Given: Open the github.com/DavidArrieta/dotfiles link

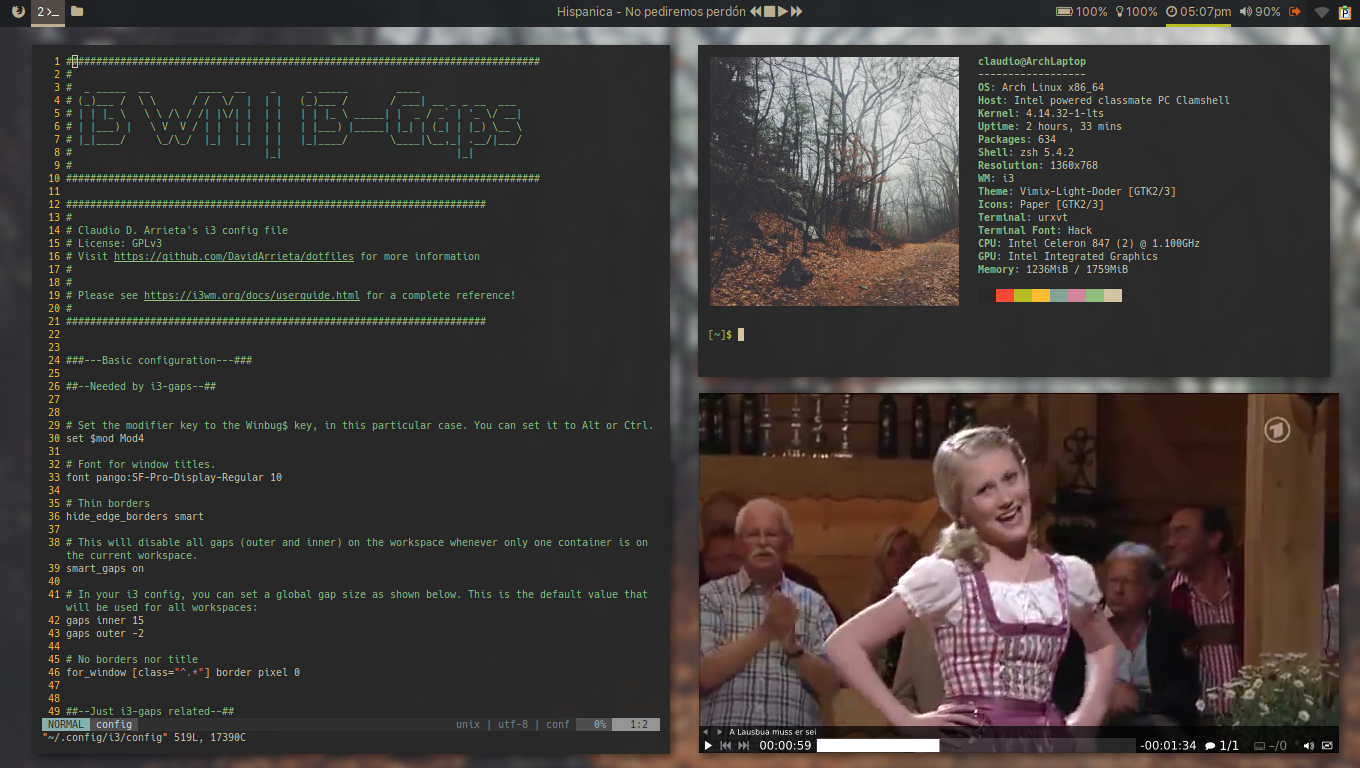Looking at the screenshot, I should (234, 256).
